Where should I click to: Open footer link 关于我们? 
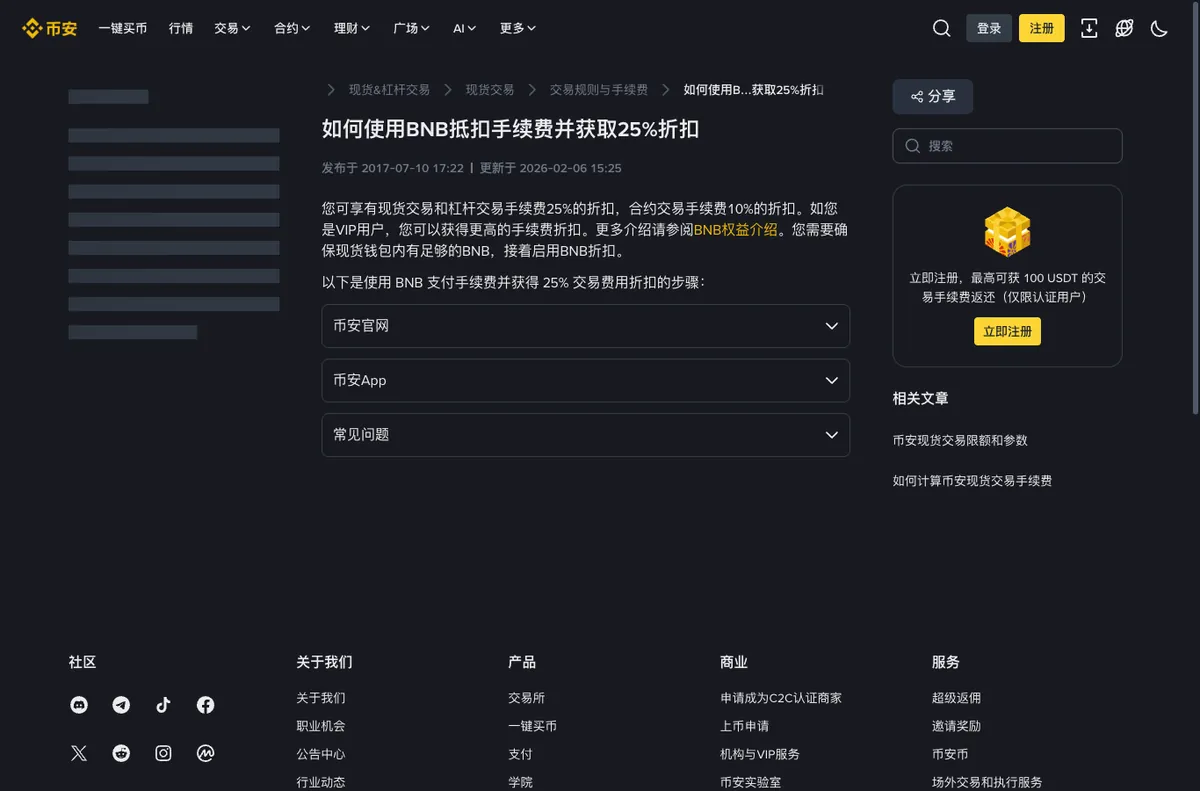tap(321, 698)
